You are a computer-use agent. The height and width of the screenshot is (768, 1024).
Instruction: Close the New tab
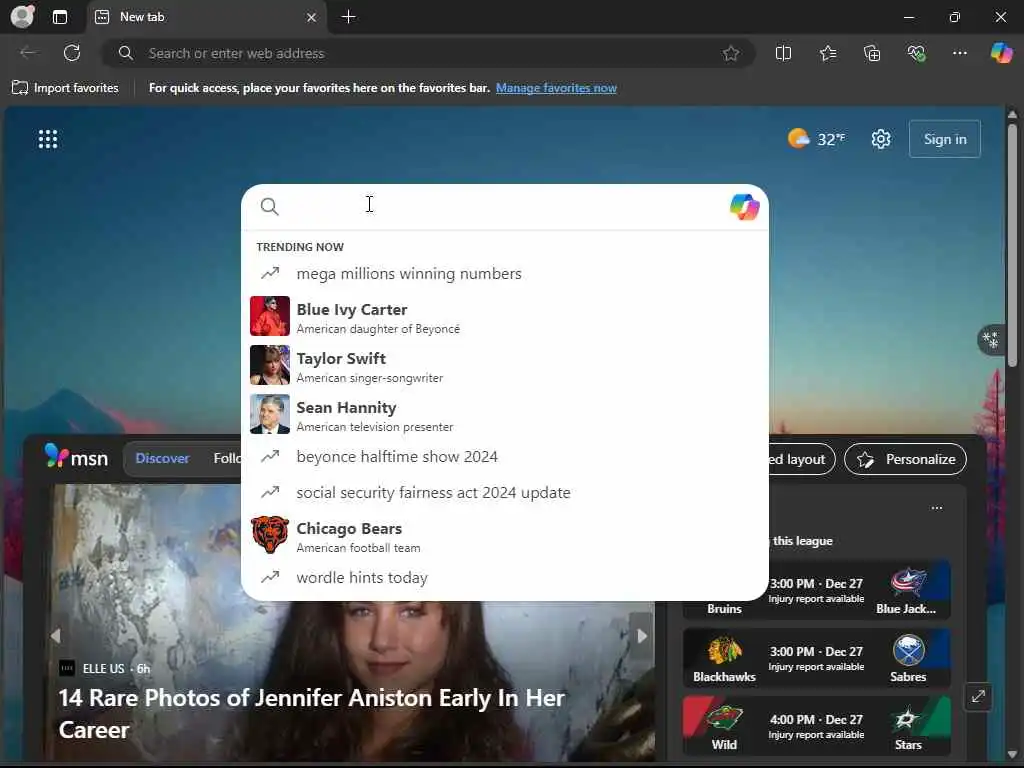tap(312, 18)
